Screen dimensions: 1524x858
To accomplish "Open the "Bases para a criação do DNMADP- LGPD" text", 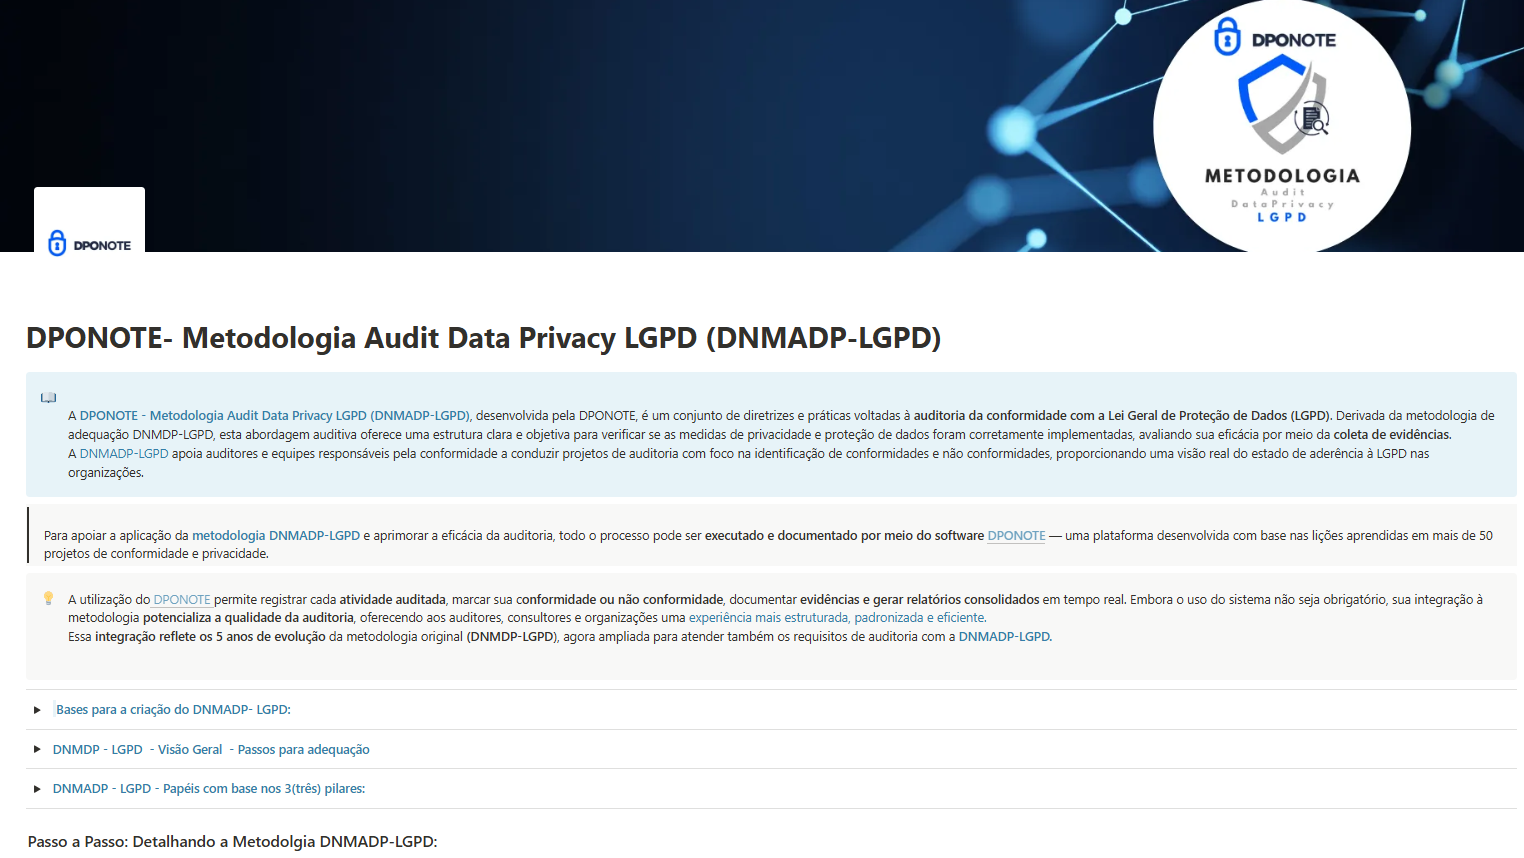I will (x=173, y=710).
